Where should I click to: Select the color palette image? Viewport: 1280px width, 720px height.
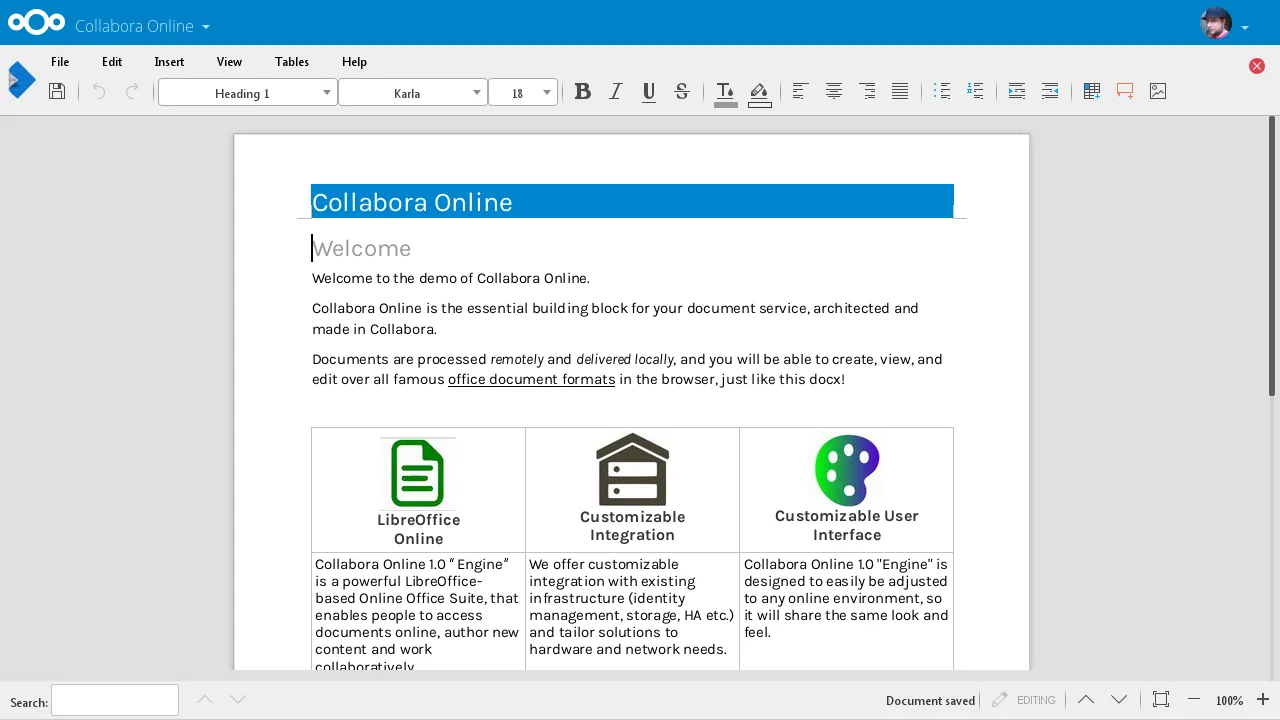coord(847,470)
